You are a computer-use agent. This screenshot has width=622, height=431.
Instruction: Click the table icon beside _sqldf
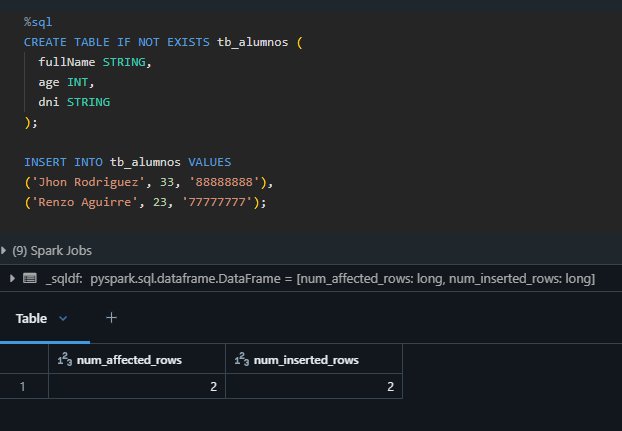pyautogui.click(x=30, y=278)
